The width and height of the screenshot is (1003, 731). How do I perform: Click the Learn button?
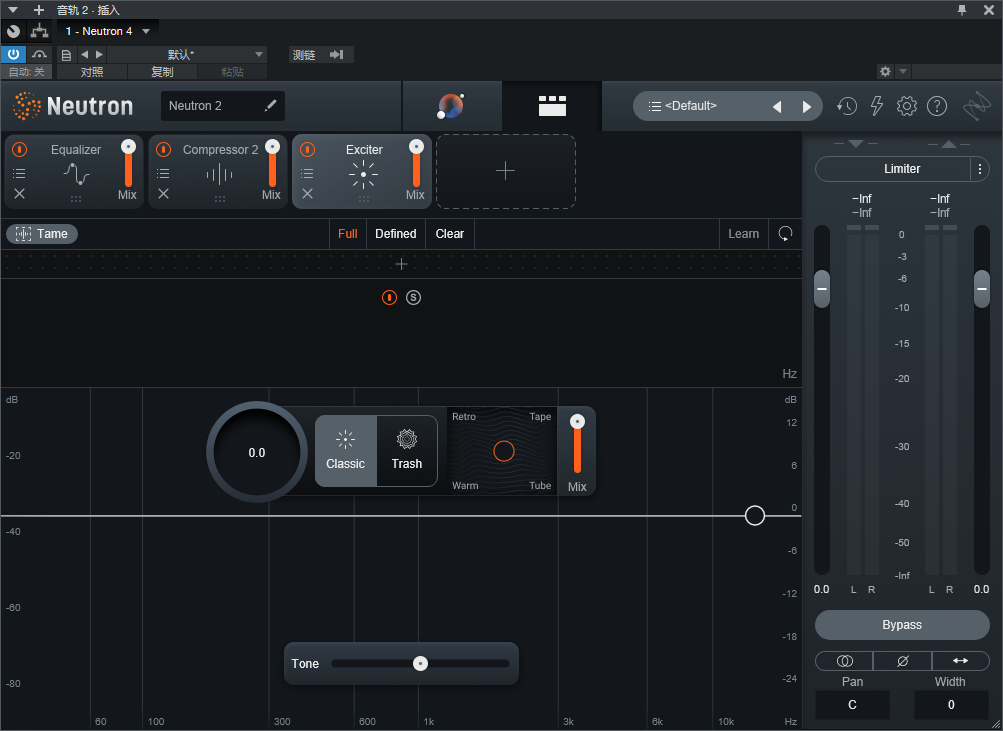click(743, 233)
